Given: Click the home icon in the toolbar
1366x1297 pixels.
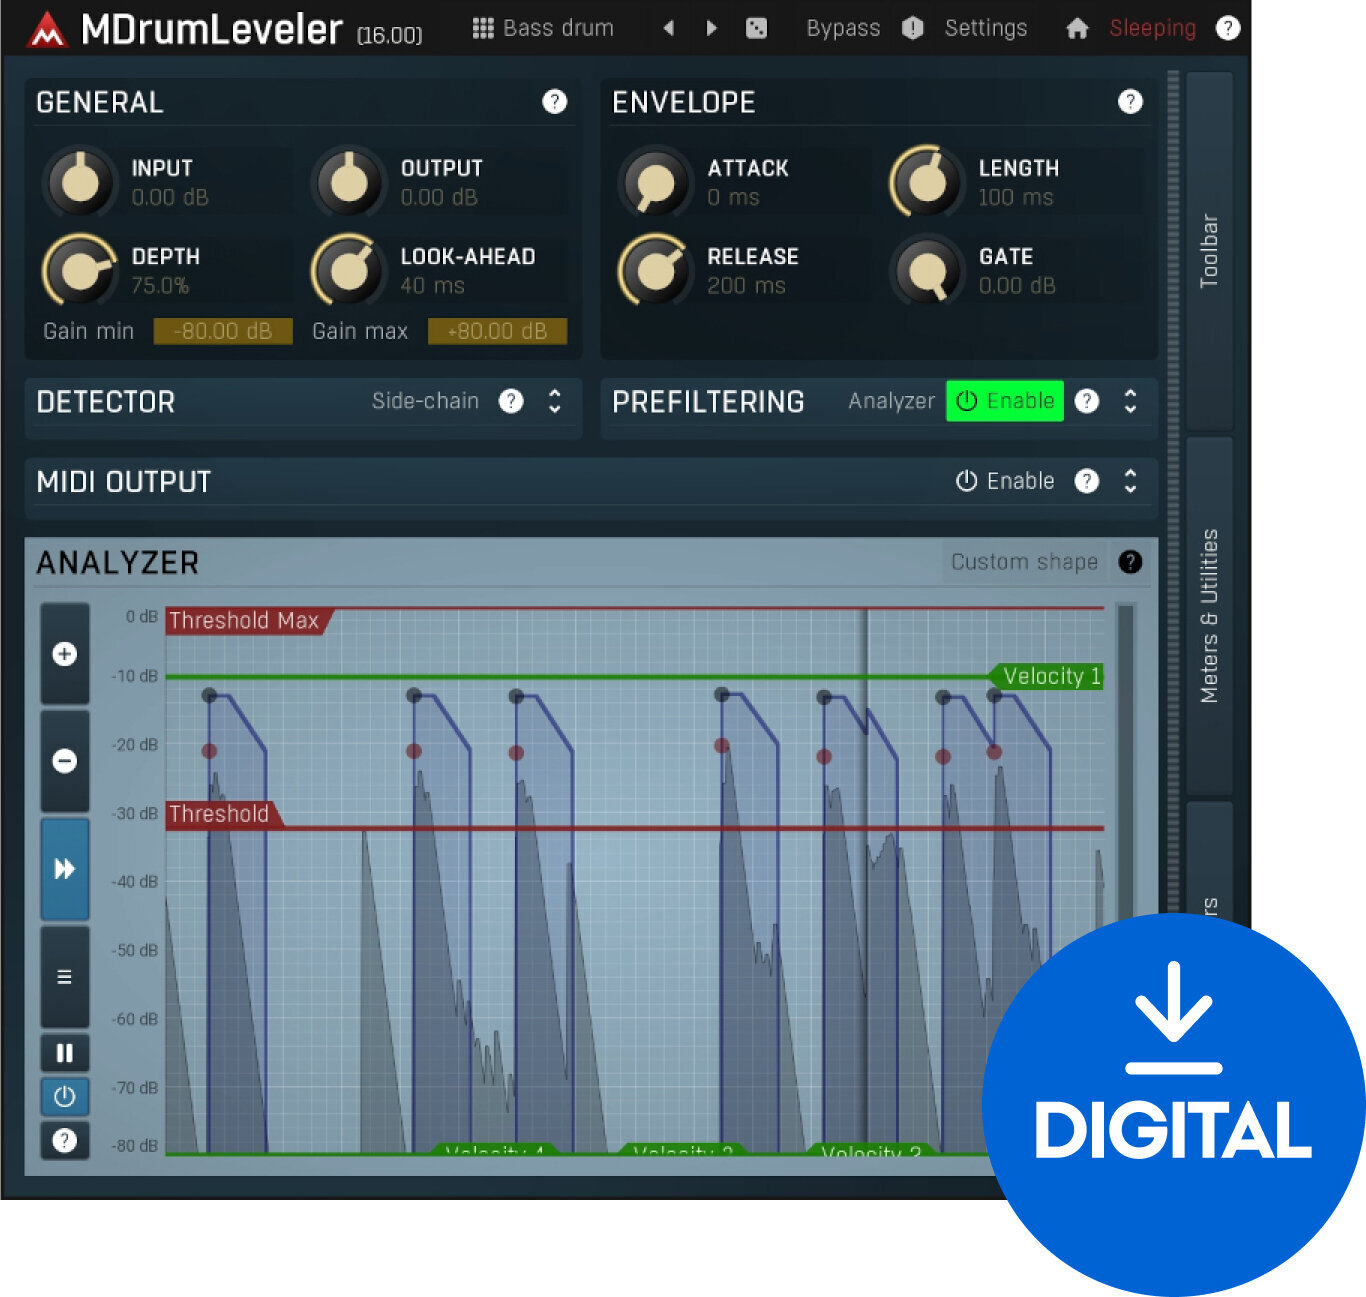Looking at the screenshot, I should click(1078, 27).
